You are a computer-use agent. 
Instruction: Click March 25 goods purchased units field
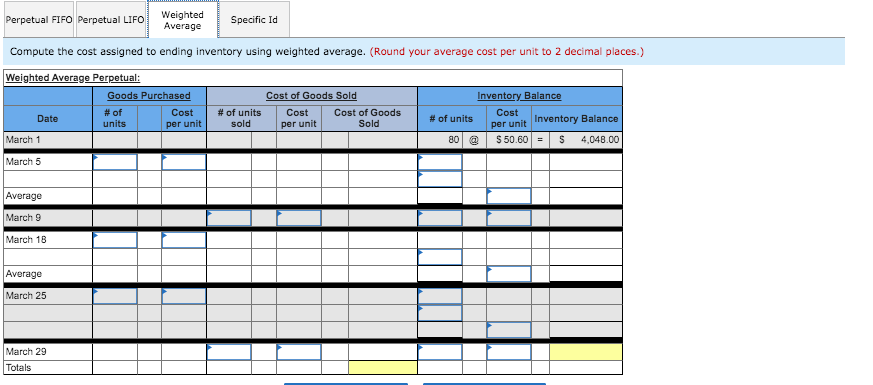[115, 296]
